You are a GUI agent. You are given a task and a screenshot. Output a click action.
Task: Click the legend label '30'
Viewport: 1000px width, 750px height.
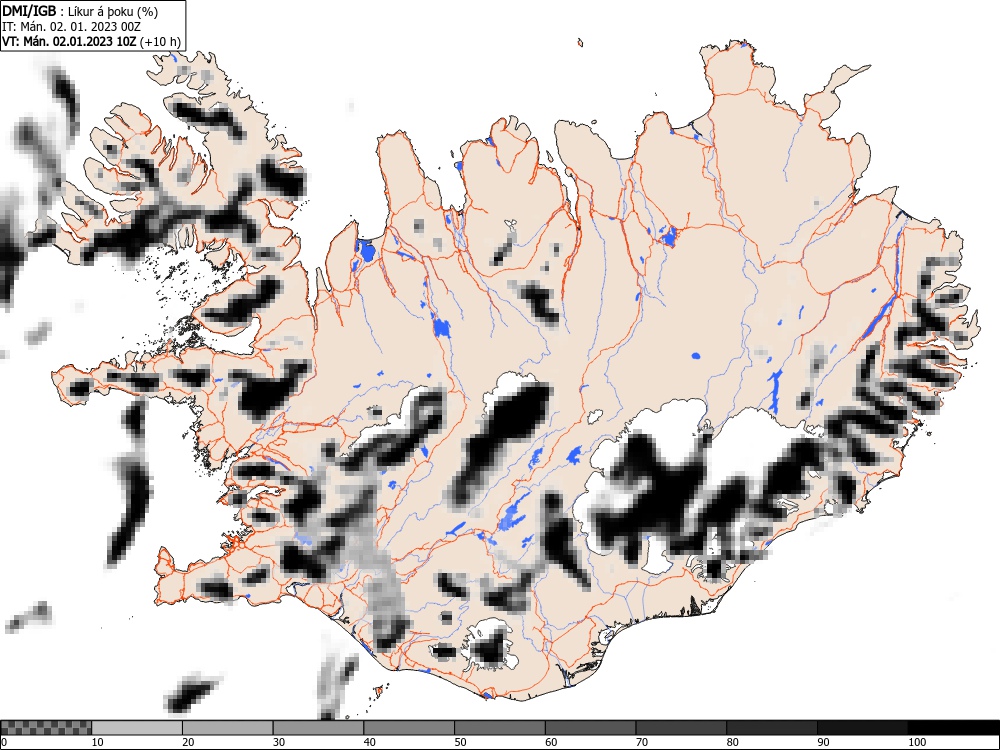pyautogui.click(x=279, y=742)
